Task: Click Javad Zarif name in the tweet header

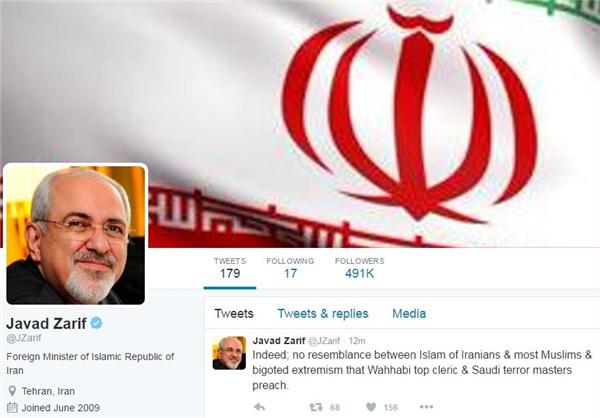Action: click(x=279, y=340)
